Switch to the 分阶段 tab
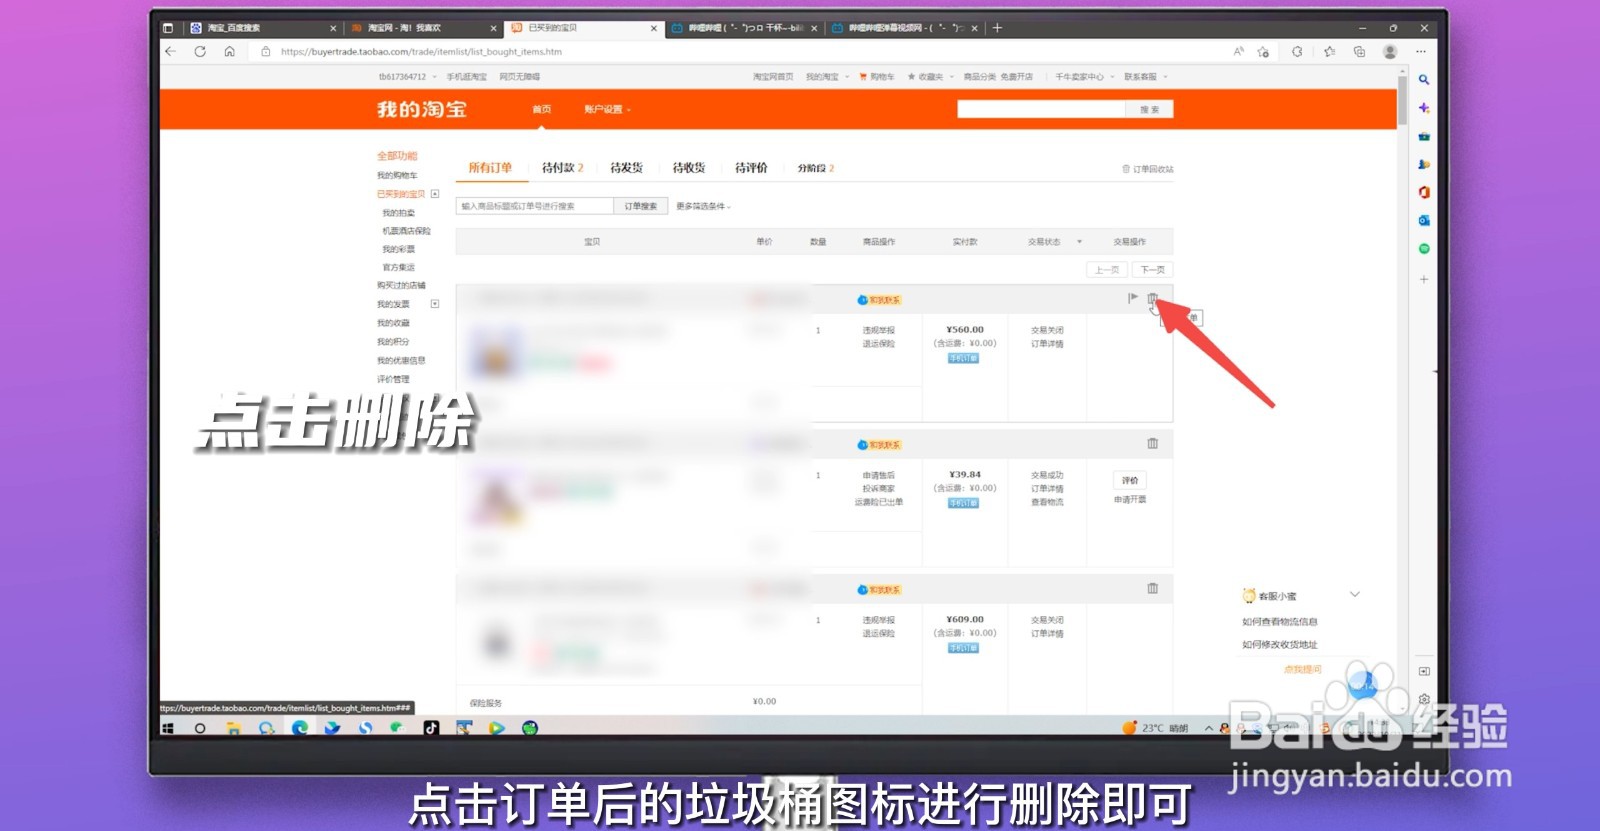 (815, 168)
